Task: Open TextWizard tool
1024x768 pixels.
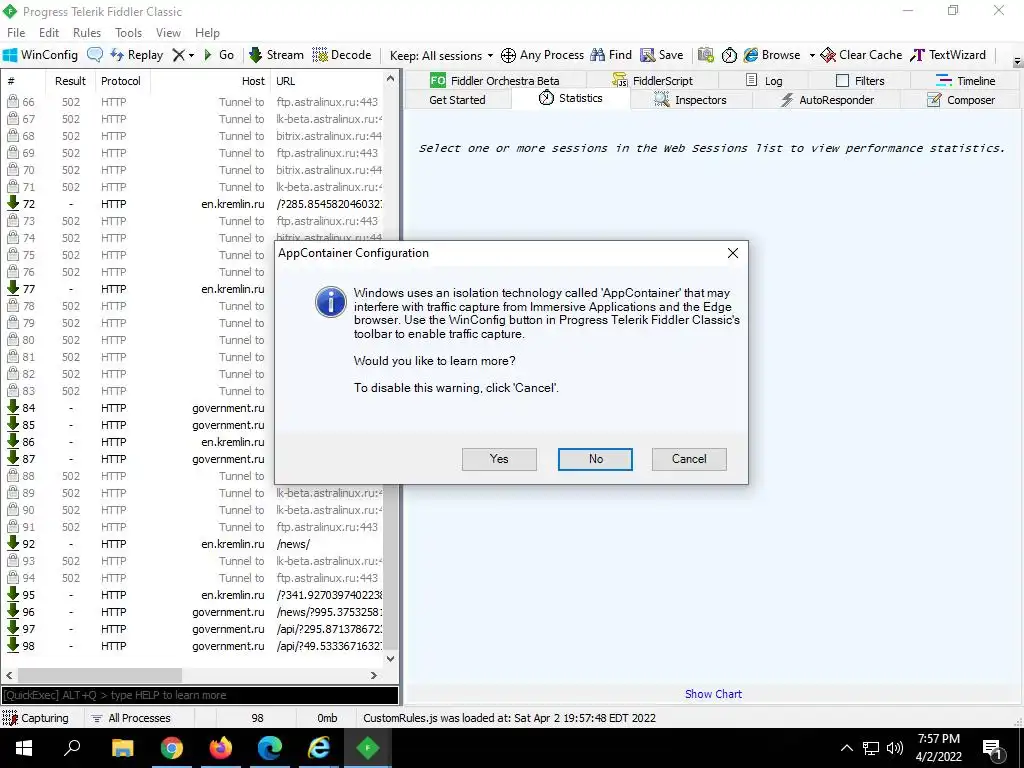Action: point(948,55)
